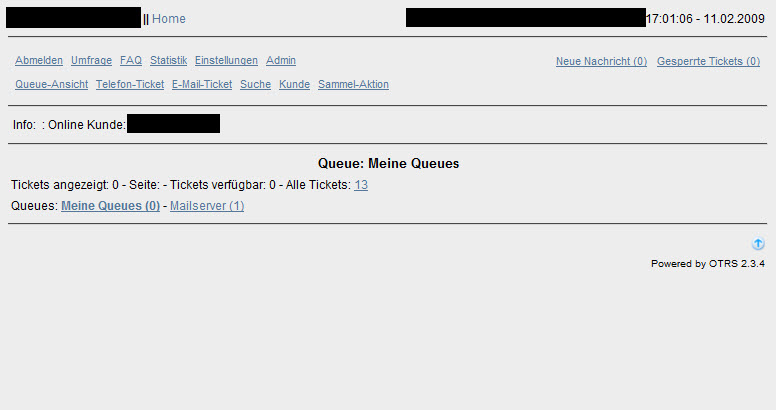776x410 pixels.
Task: Select the Meine Queues (0) queue
Action: (110, 206)
